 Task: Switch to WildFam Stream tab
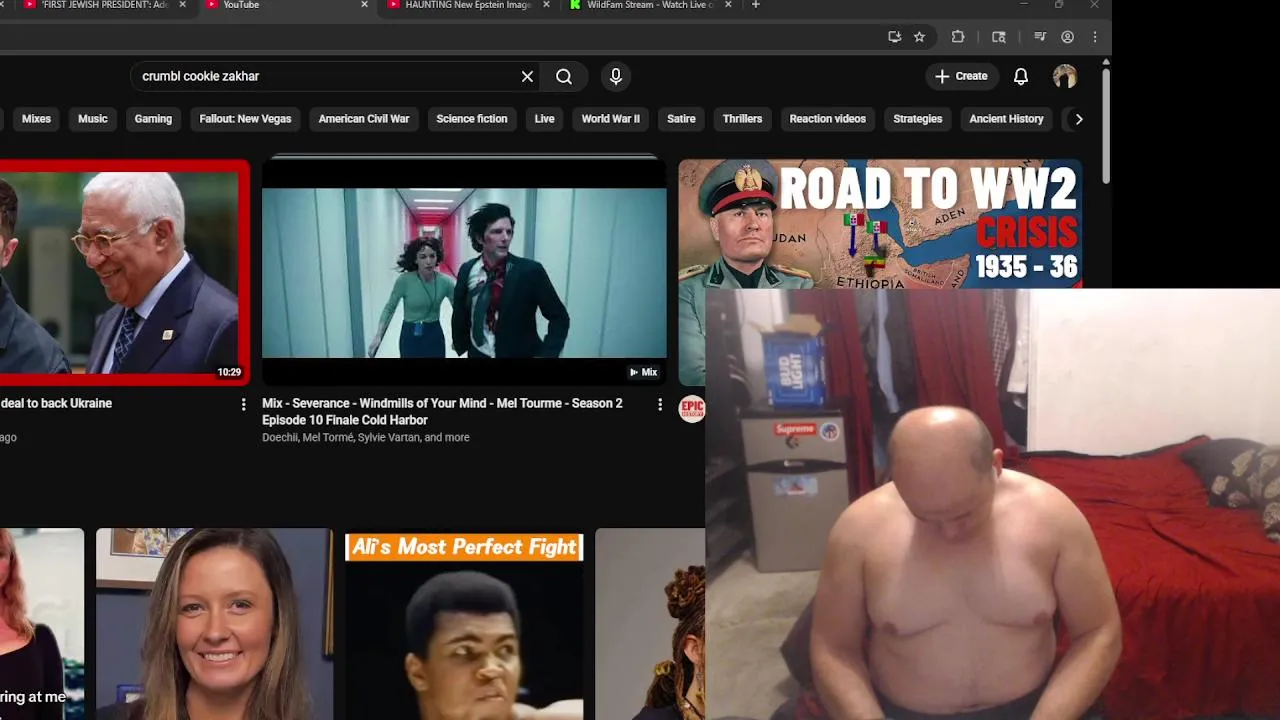click(650, 5)
